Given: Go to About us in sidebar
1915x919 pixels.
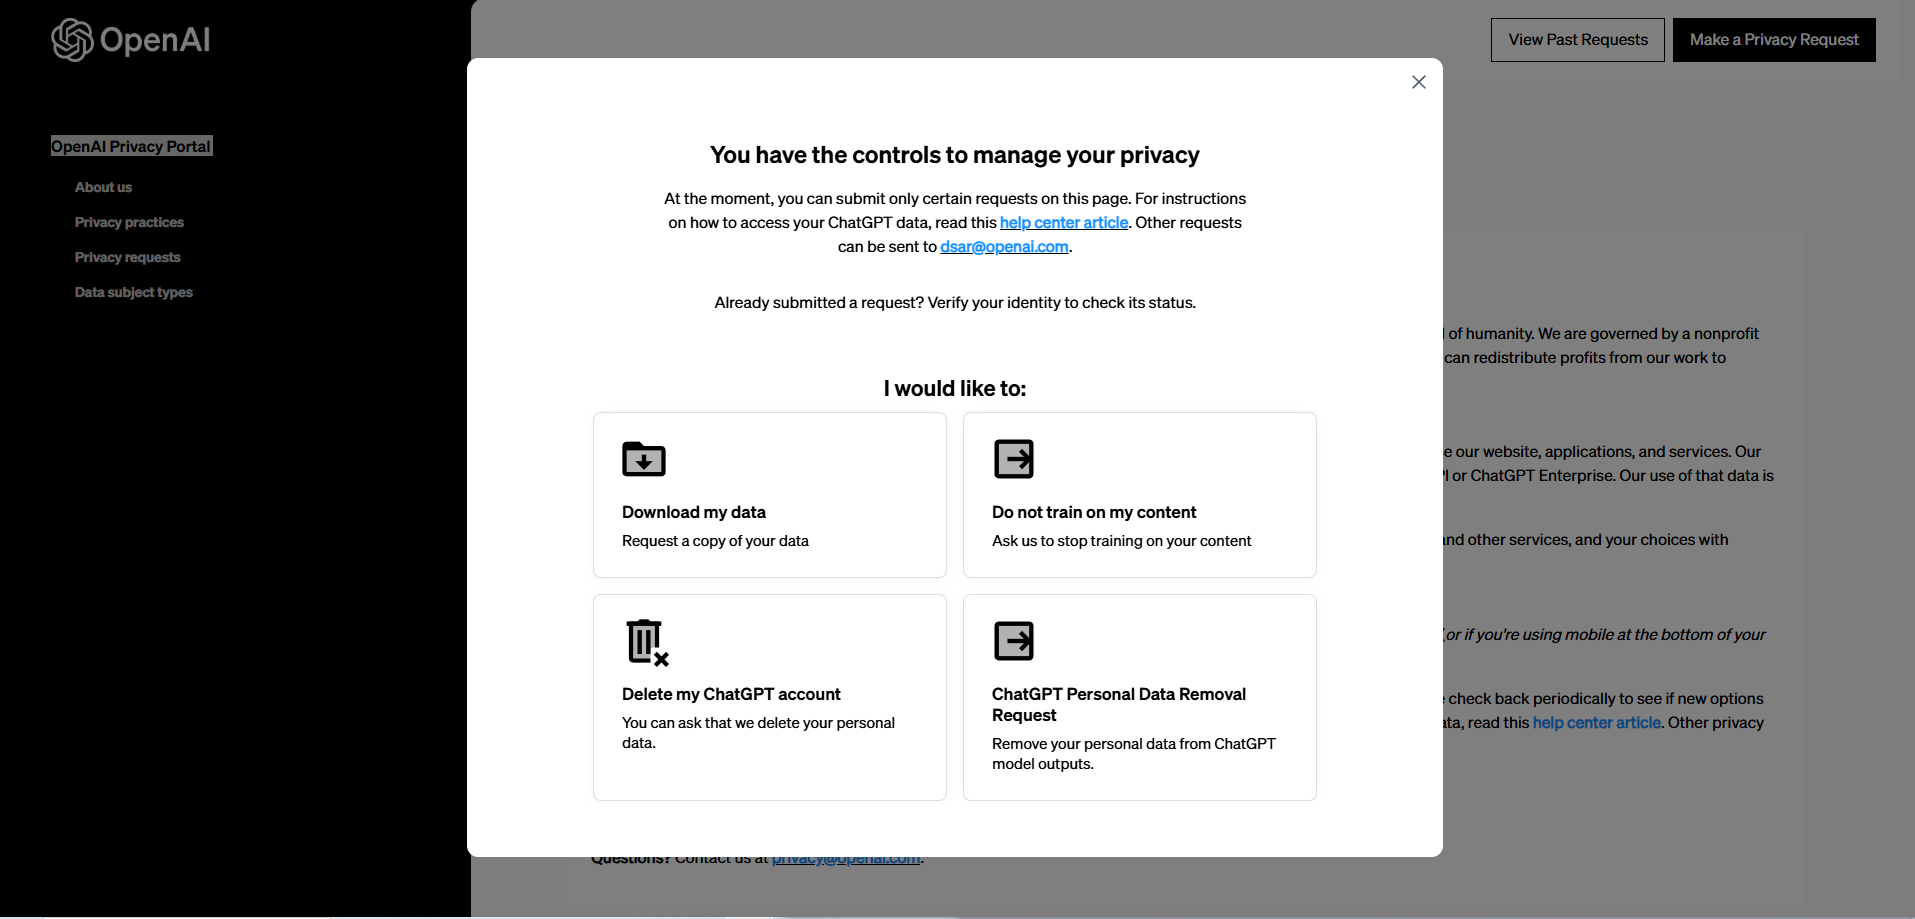Looking at the screenshot, I should (x=103, y=187).
